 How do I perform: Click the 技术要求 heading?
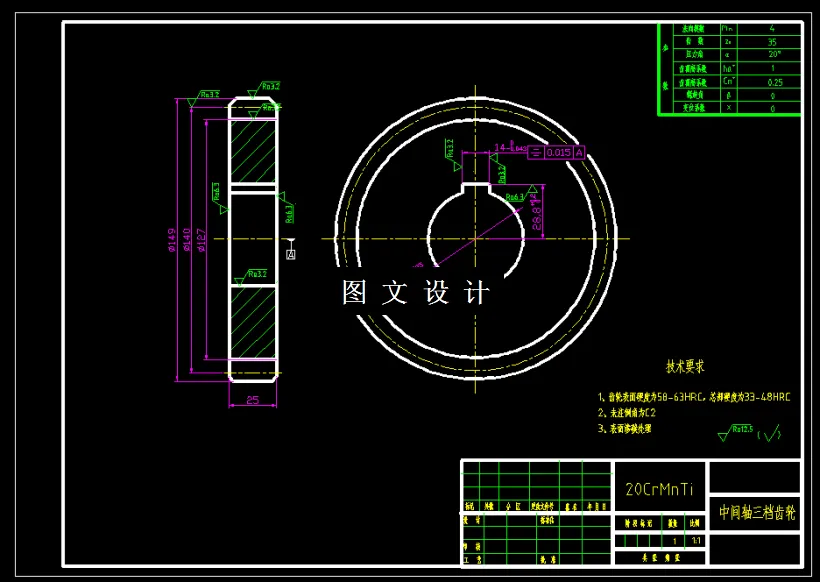pos(685,367)
